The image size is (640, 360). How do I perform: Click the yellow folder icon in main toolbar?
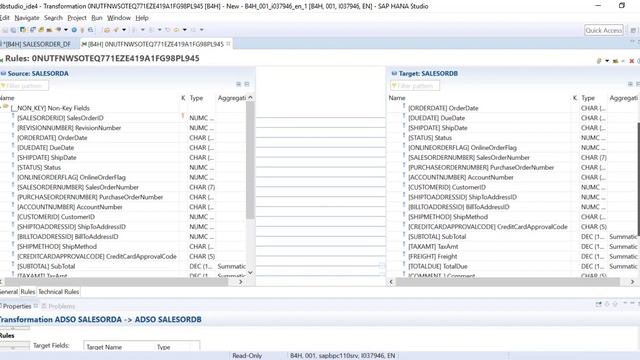coord(41,30)
